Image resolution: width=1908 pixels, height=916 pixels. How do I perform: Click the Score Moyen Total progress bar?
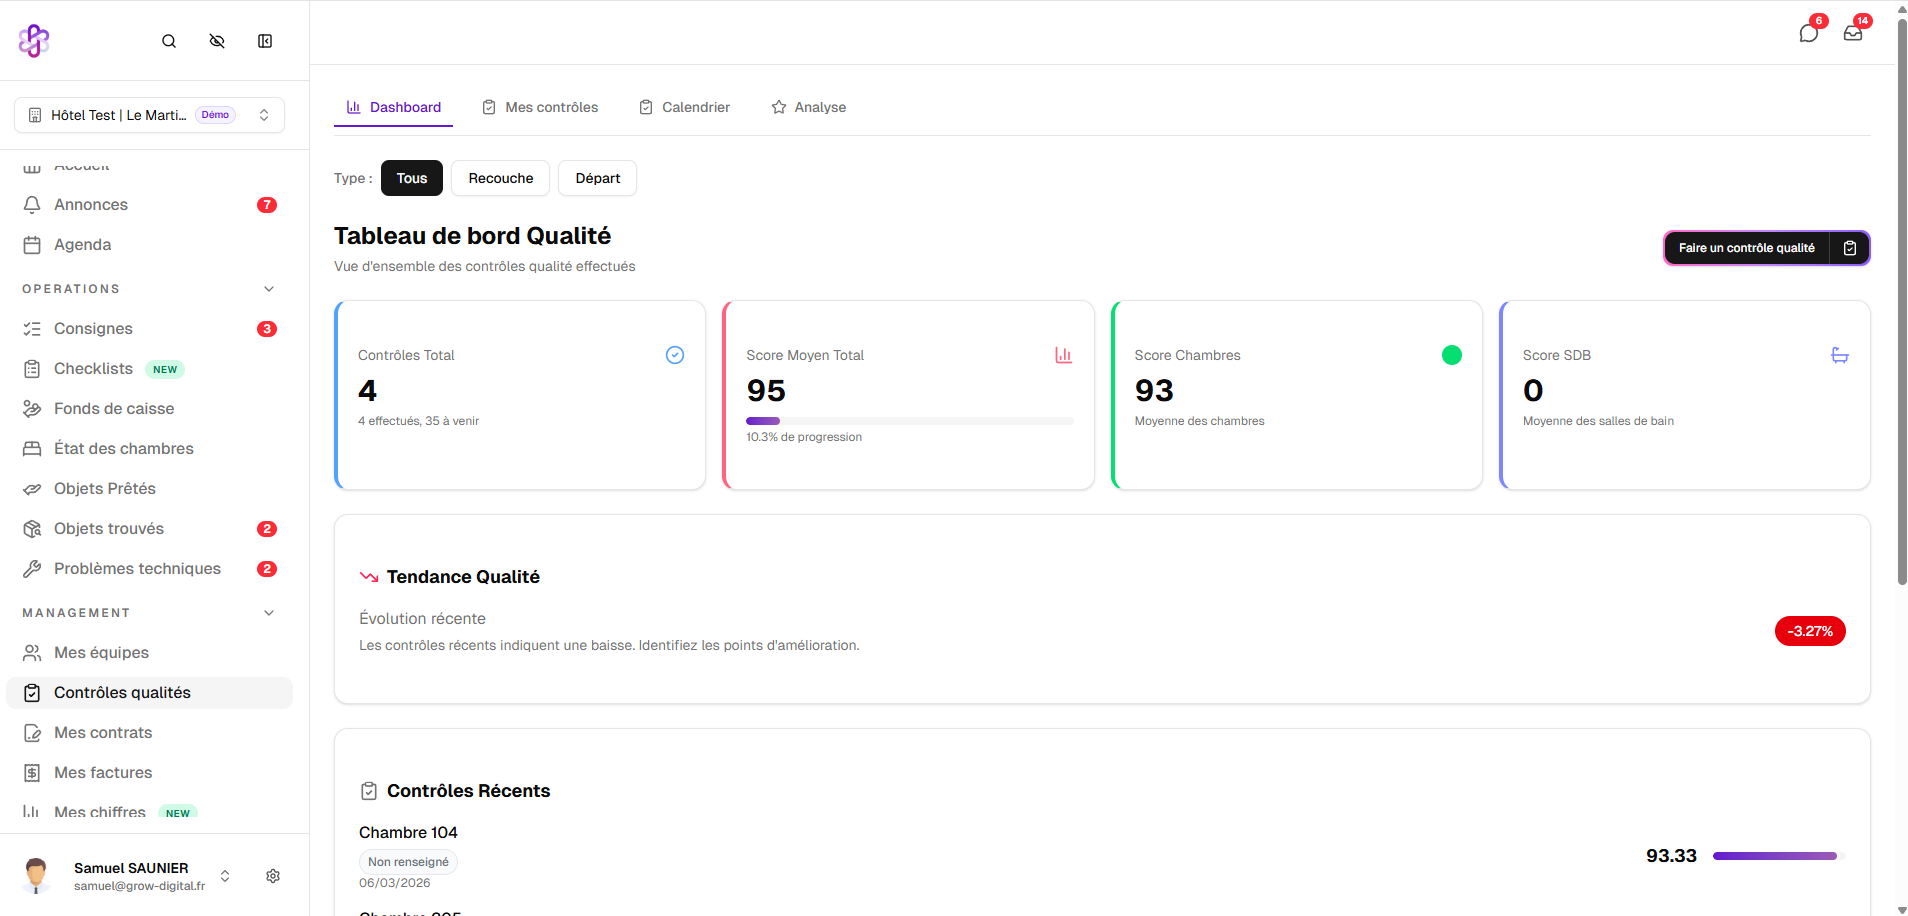click(909, 421)
